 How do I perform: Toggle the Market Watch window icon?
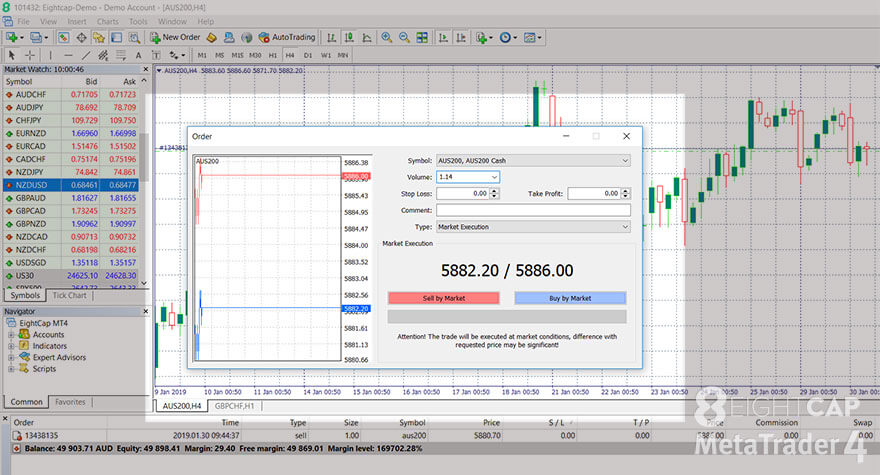point(63,38)
